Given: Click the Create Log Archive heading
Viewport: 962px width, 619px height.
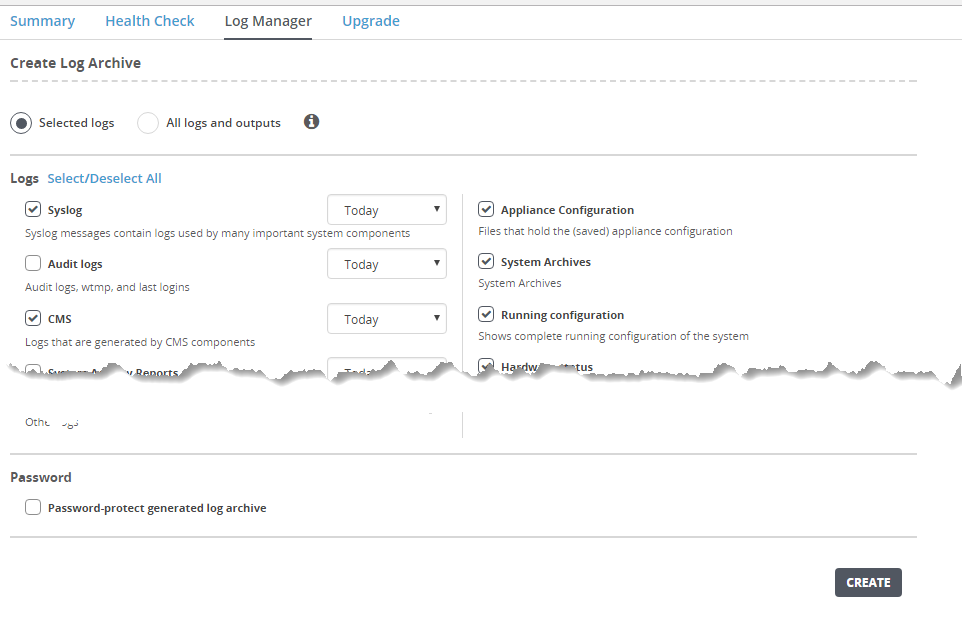Looking at the screenshot, I should 75,63.
